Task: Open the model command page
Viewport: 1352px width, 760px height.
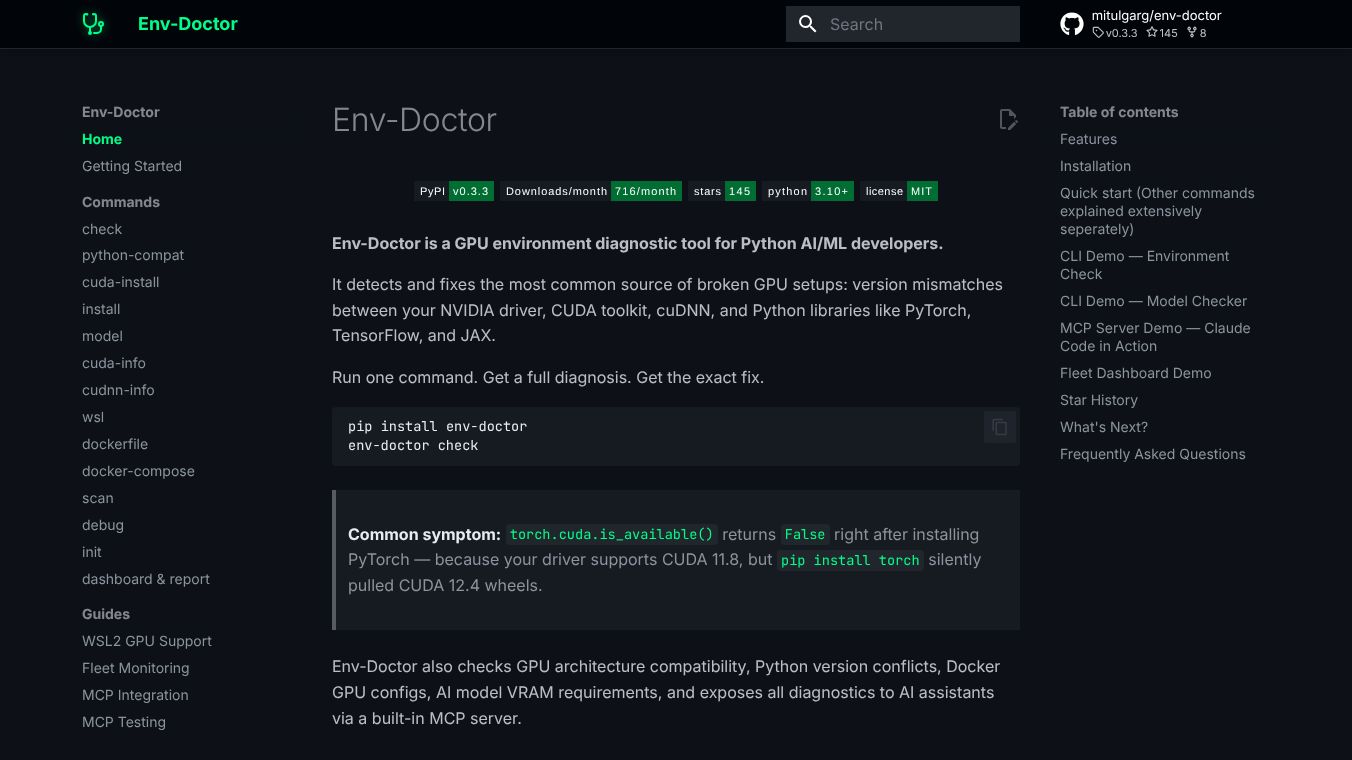Action: (x=102, y=336)
